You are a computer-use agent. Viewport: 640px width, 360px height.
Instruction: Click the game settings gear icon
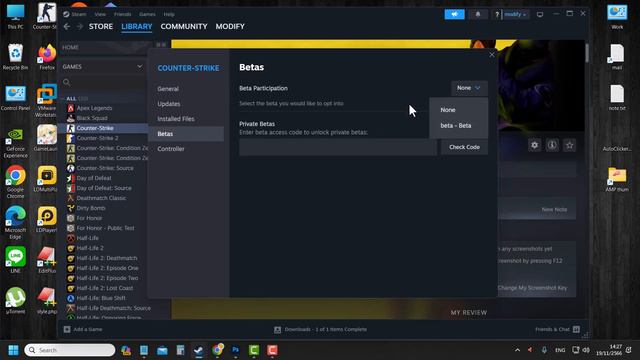(534, 145)
